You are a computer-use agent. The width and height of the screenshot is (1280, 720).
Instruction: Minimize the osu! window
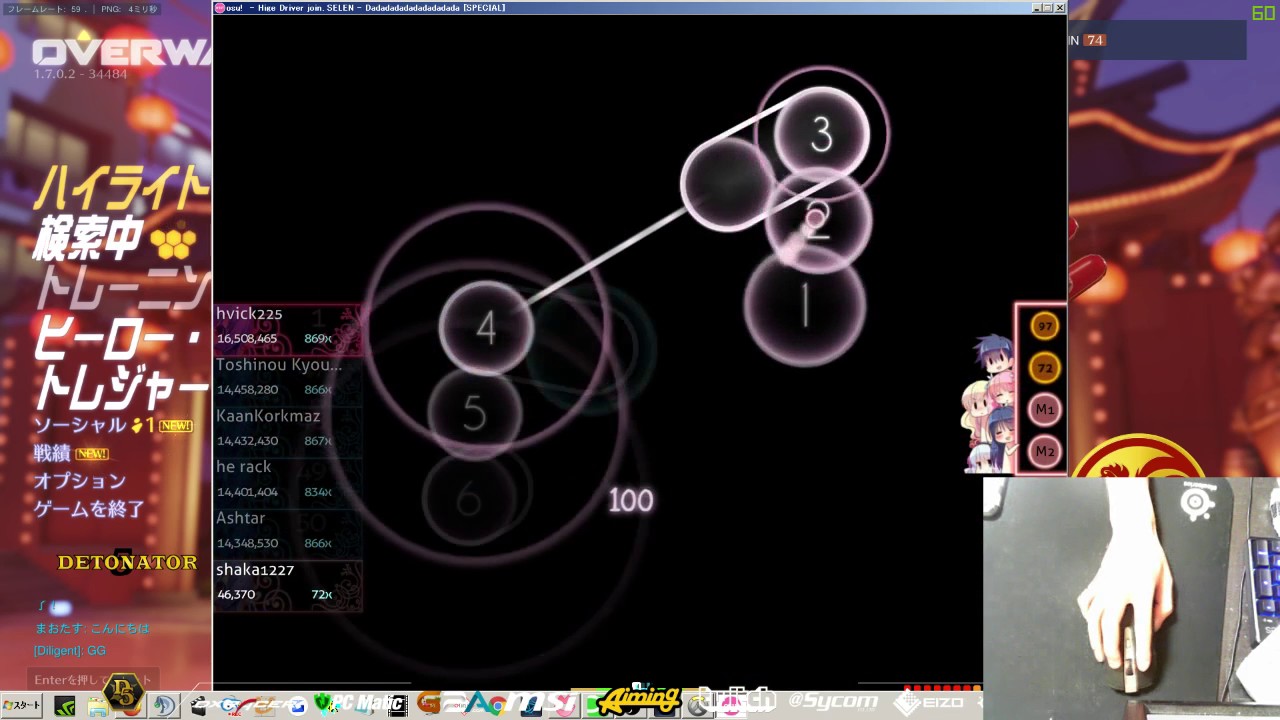click(1036, 8)
